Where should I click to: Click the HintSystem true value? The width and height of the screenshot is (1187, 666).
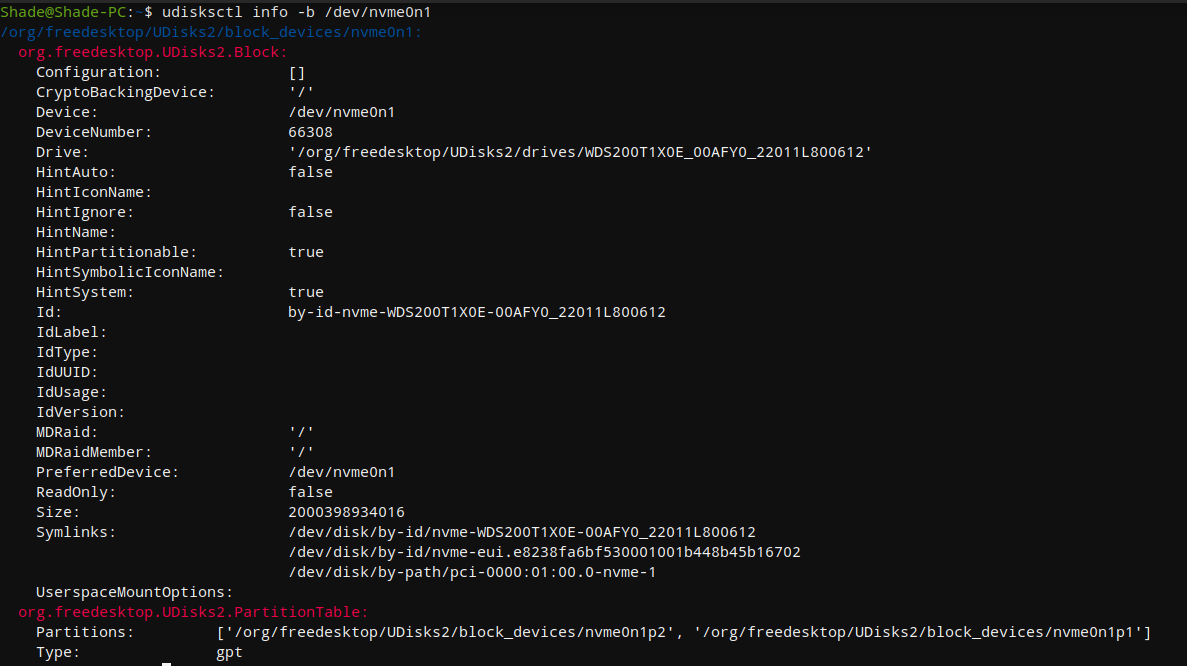point(306,291)
